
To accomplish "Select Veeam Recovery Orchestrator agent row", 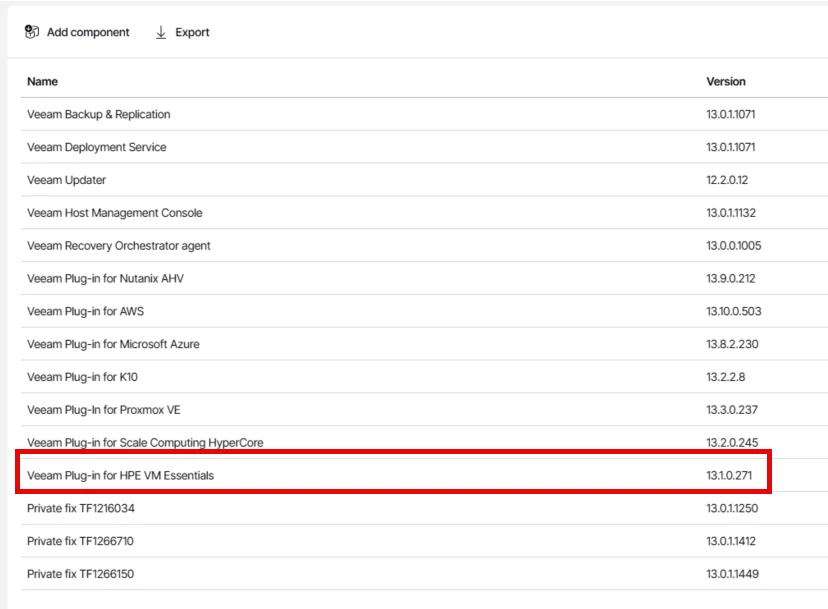I will pos(119,246).
